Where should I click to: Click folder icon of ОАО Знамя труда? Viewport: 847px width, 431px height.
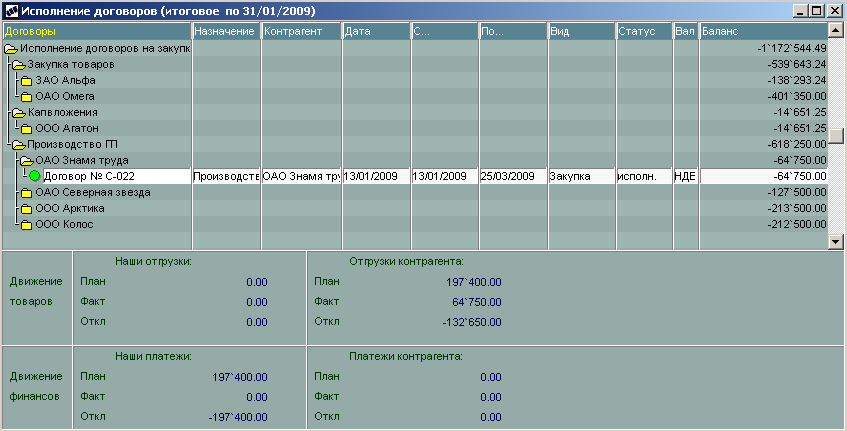point(27,161)
